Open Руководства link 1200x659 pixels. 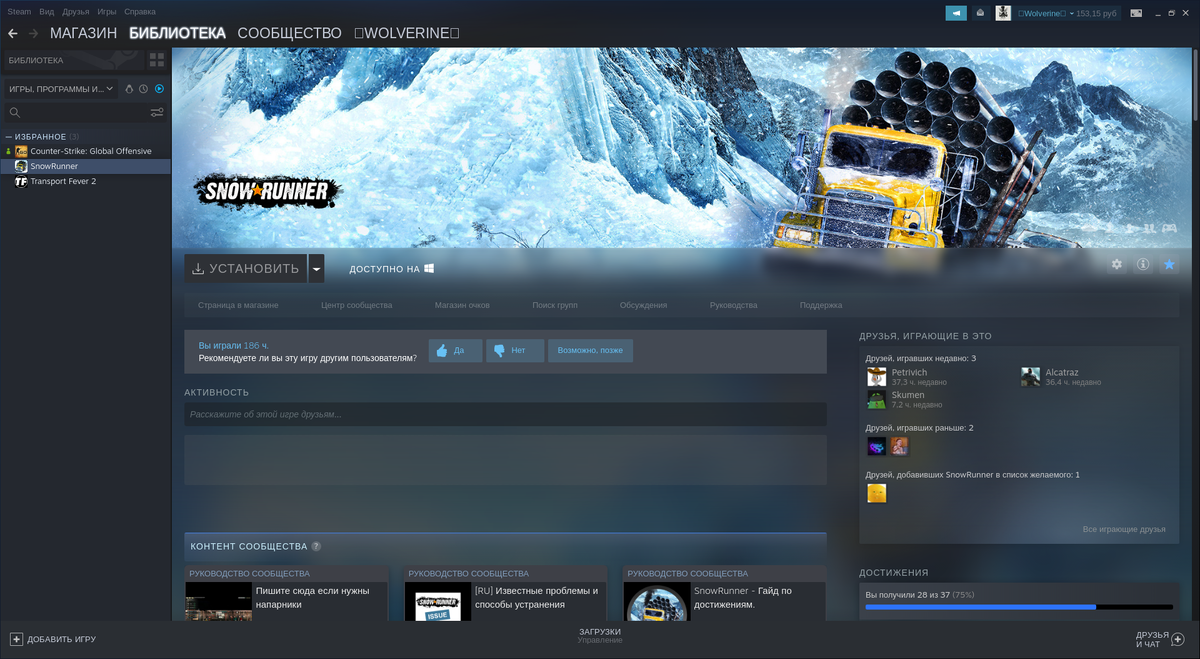tap(733, 305)
